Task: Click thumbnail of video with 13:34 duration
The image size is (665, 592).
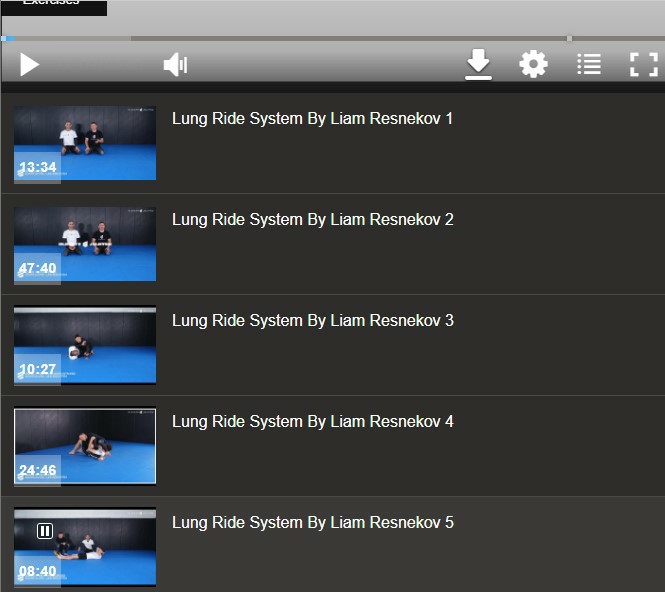Action: [x=85, y=142]
